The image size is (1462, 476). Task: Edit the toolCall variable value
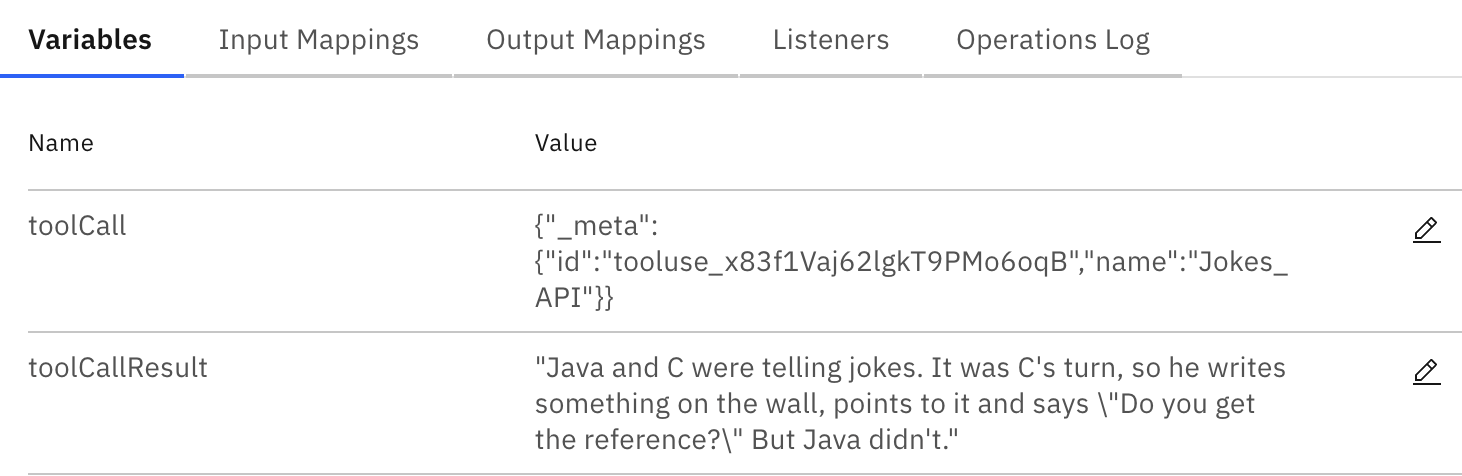1426,230
